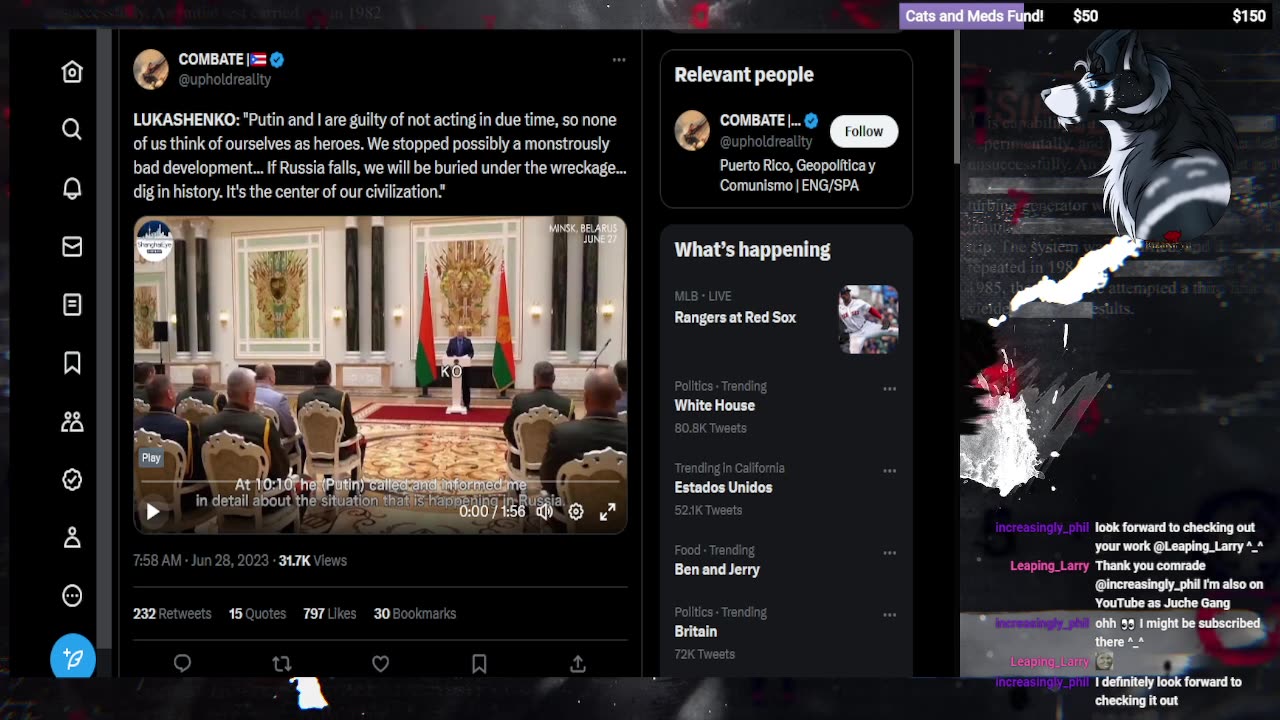Open Communities people icon
This screenshot has height=720, width=1280.
72,421
